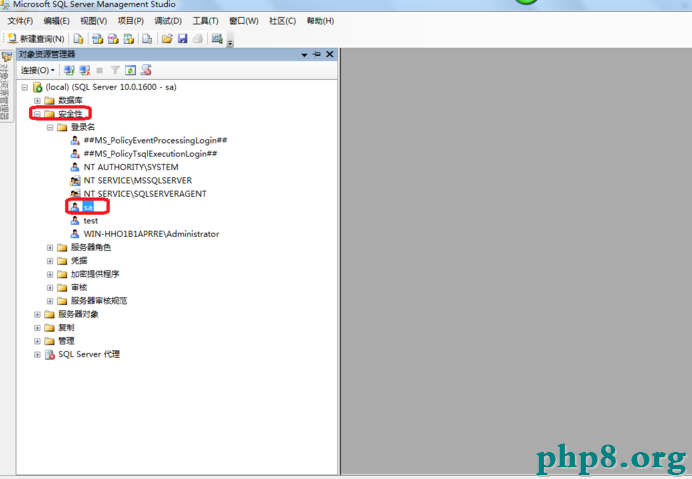Expand the Server Roles (服务器角色) folder
Screen dimensions: 692x479
pyautogui.click(x=50, y=248)
